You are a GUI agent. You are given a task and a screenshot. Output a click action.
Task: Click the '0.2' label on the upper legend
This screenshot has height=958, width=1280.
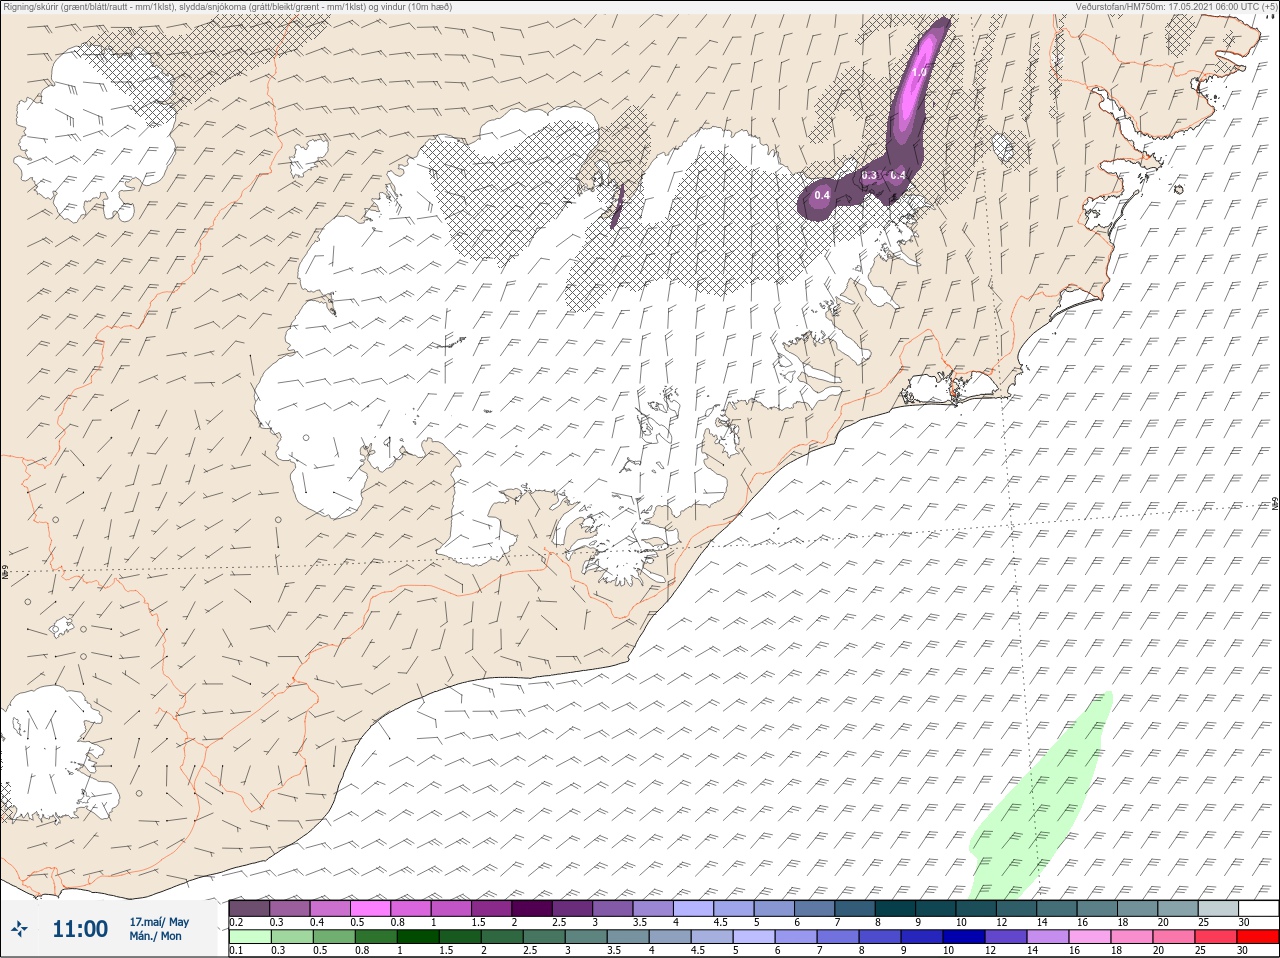click(236, 922)
